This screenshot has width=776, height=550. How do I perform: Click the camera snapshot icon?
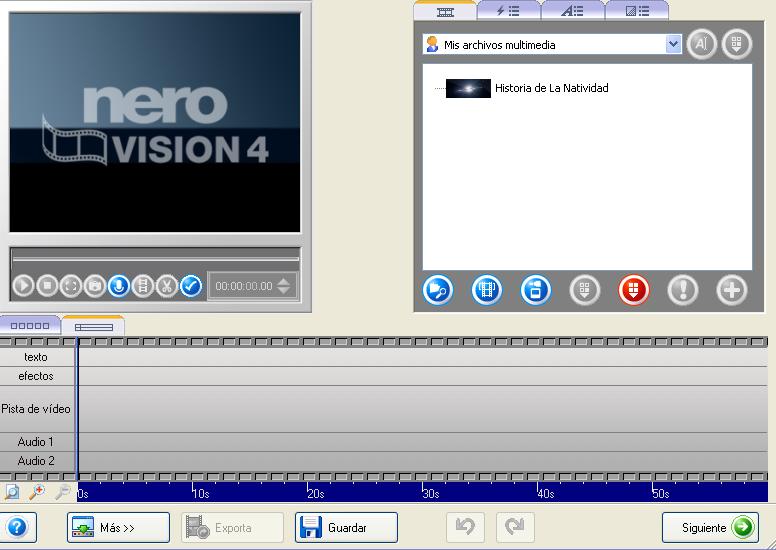(x=95, y=286)
